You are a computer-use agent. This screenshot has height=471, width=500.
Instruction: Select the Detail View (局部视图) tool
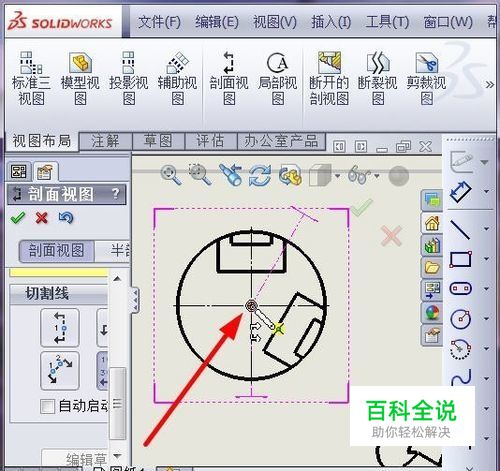(278, 78)
